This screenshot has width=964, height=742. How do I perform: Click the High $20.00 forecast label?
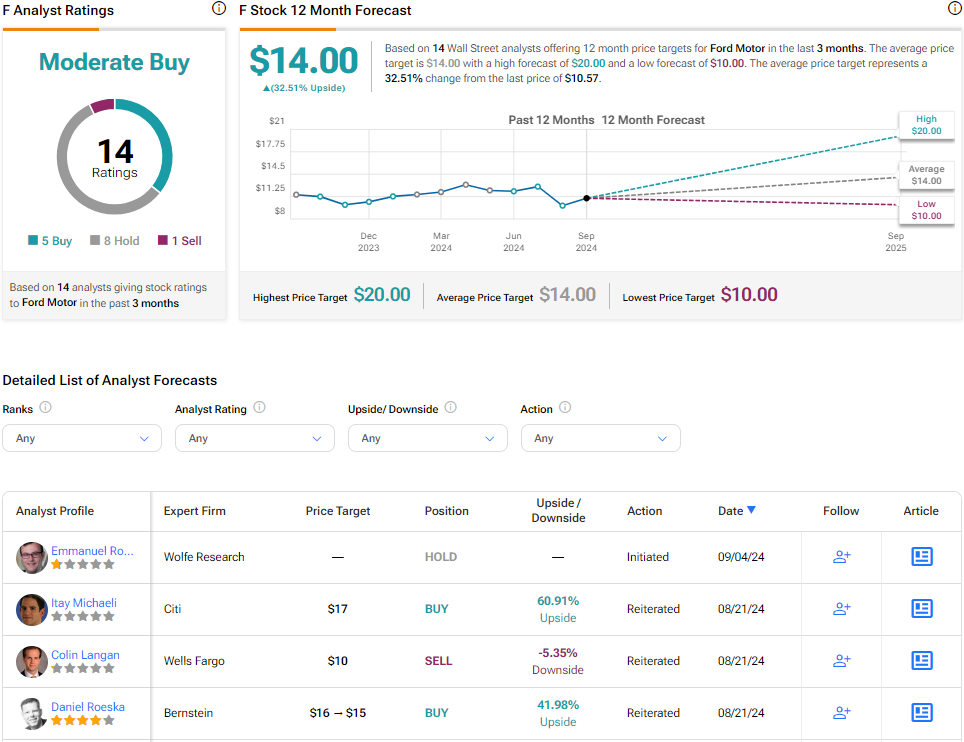(x=925, y=124)
